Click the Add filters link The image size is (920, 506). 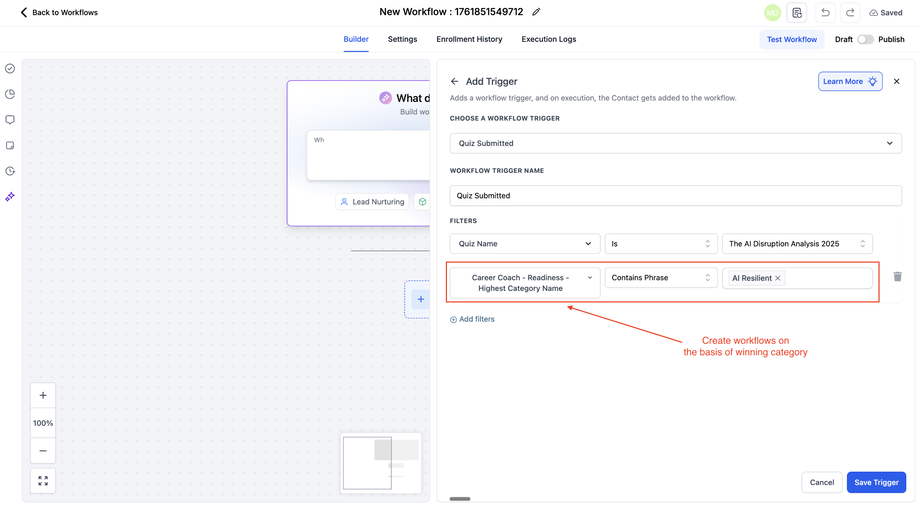coord(472,320)
